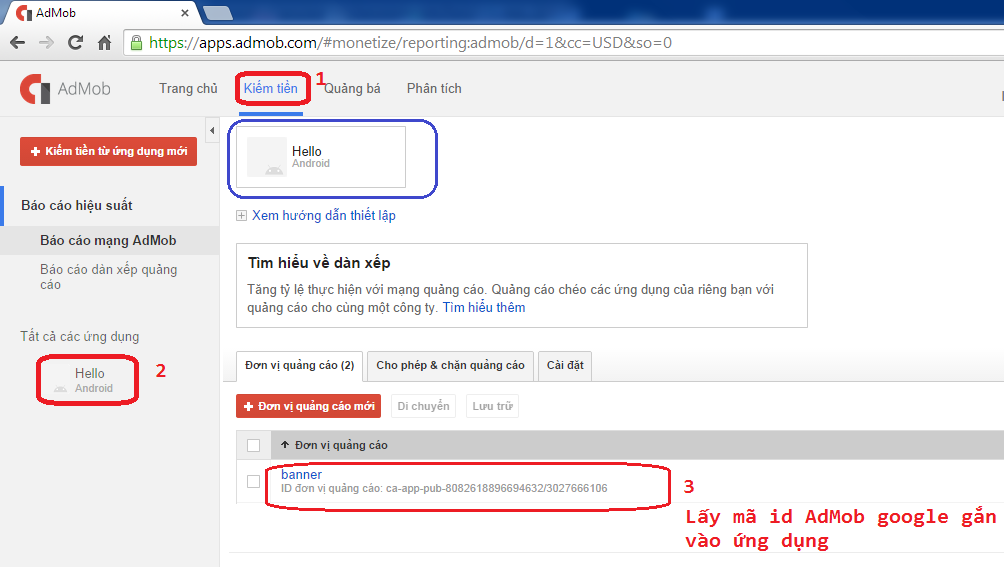The height and width of the screenshot is (567, 1004).
Task: Open the 'Quảng bá' menu
Action: [352, 88]
